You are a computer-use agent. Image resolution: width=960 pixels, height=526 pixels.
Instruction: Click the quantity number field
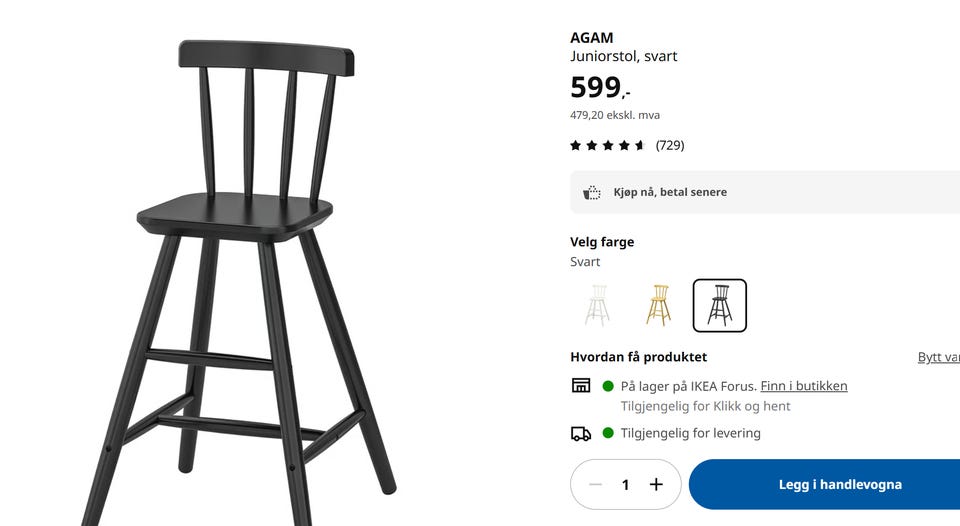pyautogui.click(x=625, y=484)
